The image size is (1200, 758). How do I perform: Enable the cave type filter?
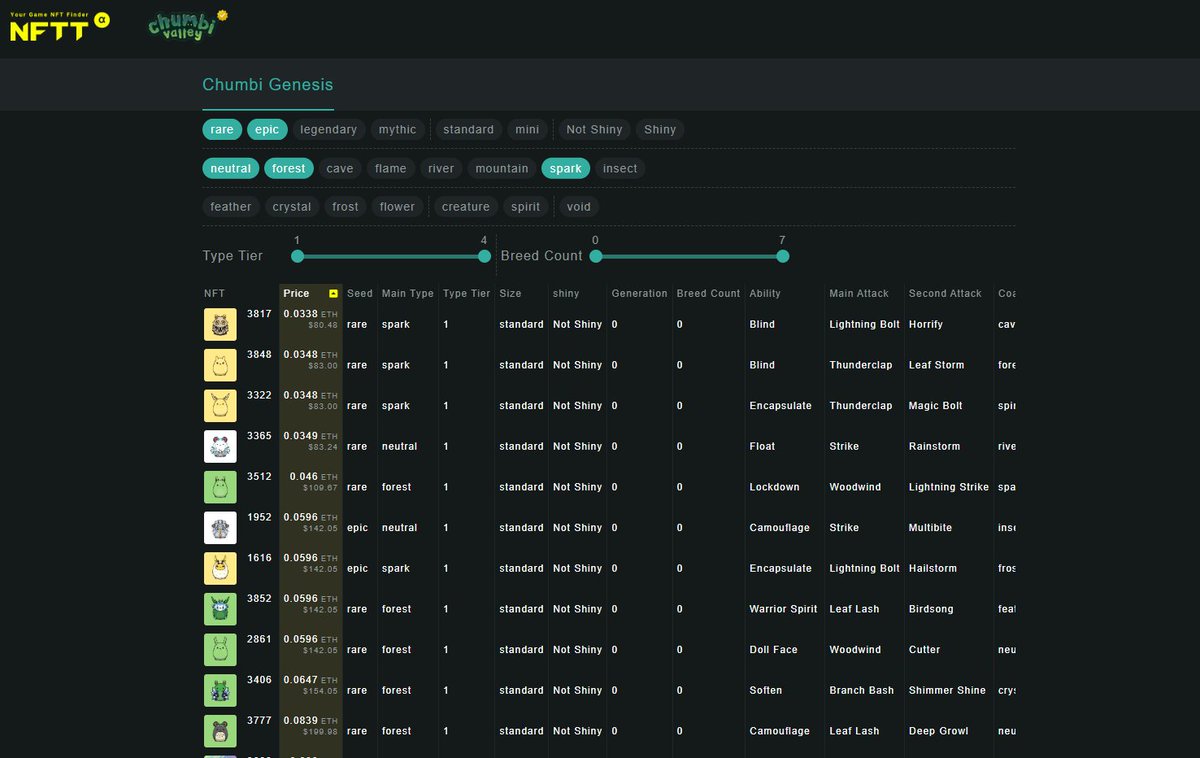point(340,168)
